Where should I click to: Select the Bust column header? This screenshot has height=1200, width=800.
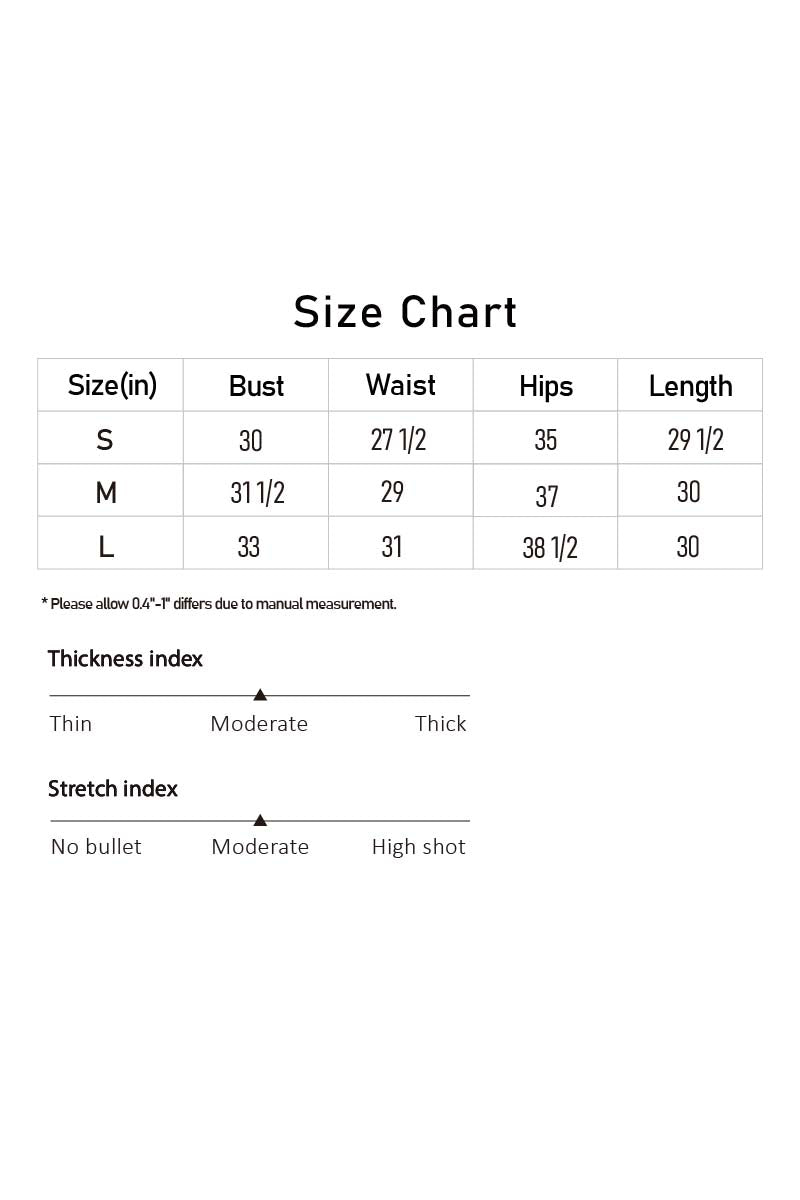click(257, 386)
